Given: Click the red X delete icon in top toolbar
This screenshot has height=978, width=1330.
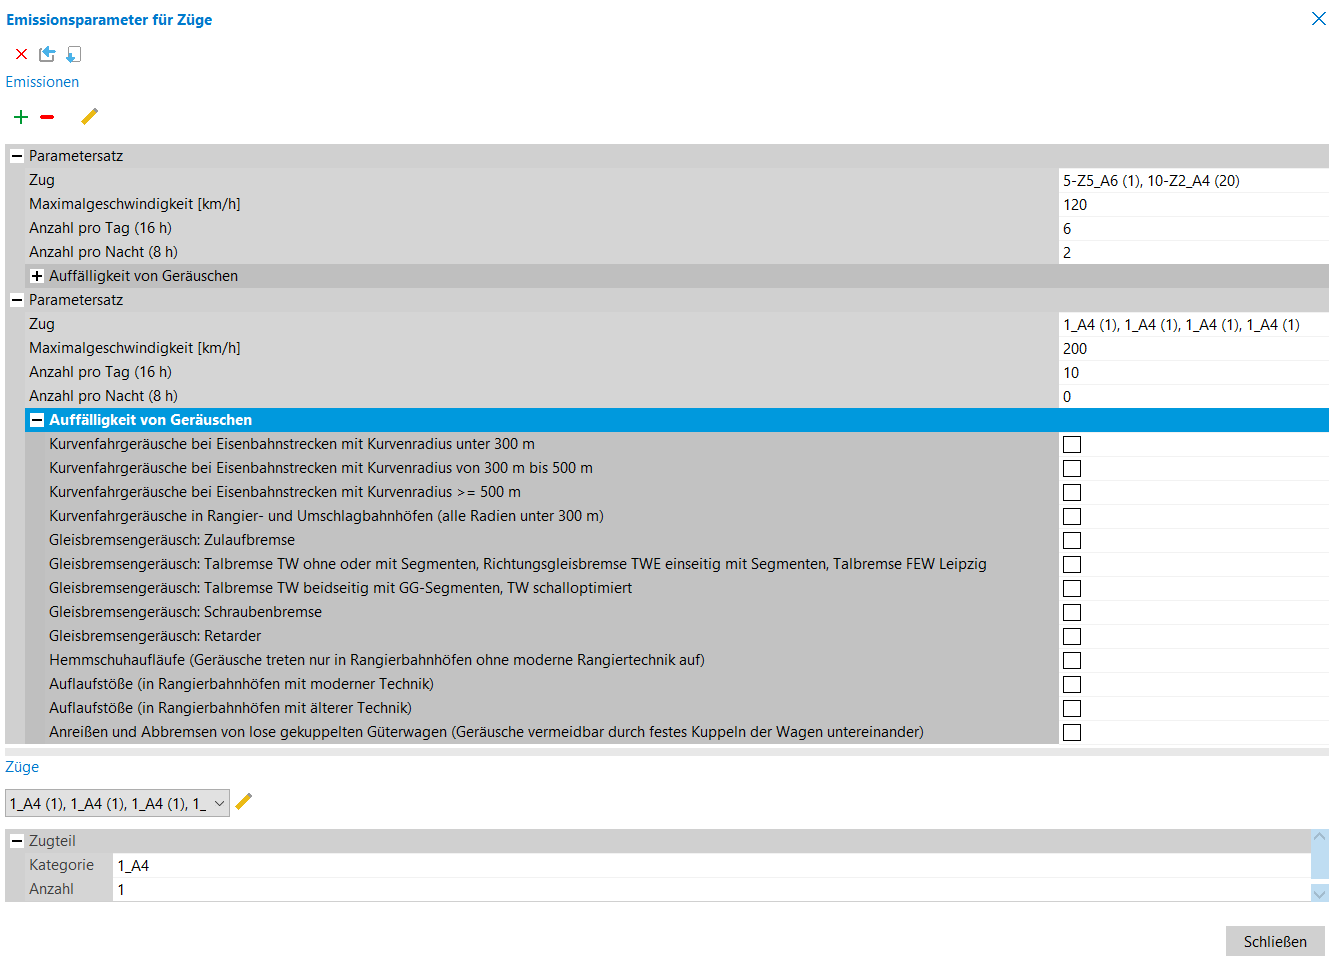Looking at the screenshot, I should click(x=21, y=54).
